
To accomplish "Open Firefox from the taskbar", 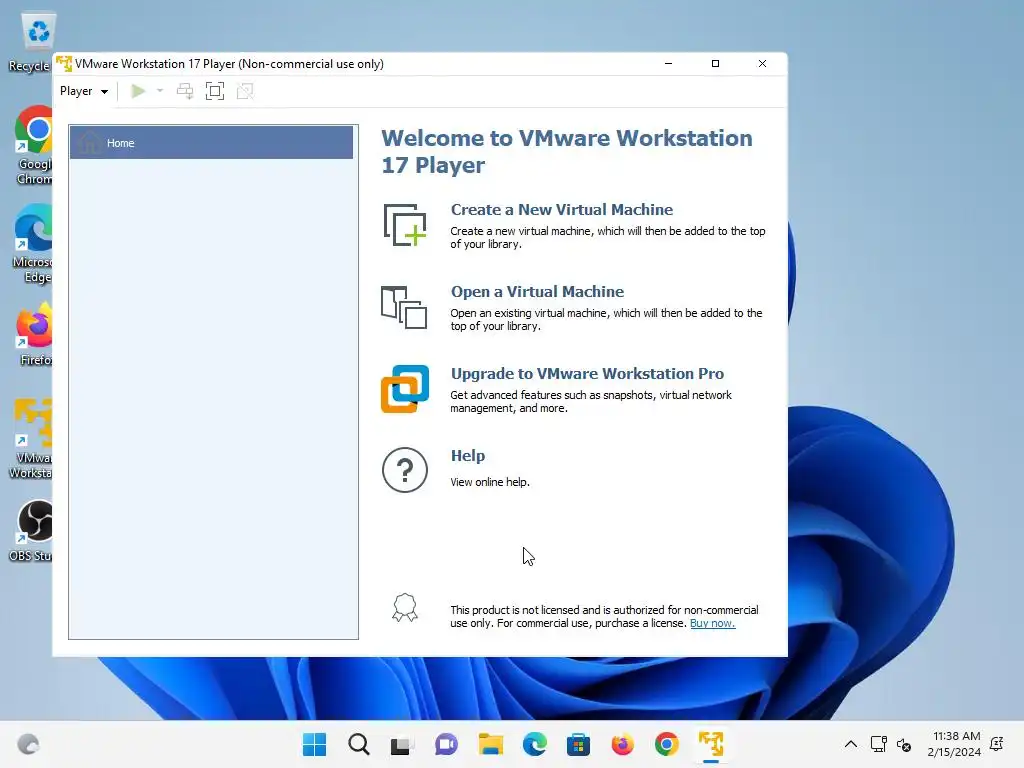I will pyautogui.click(x=622, y=744).
